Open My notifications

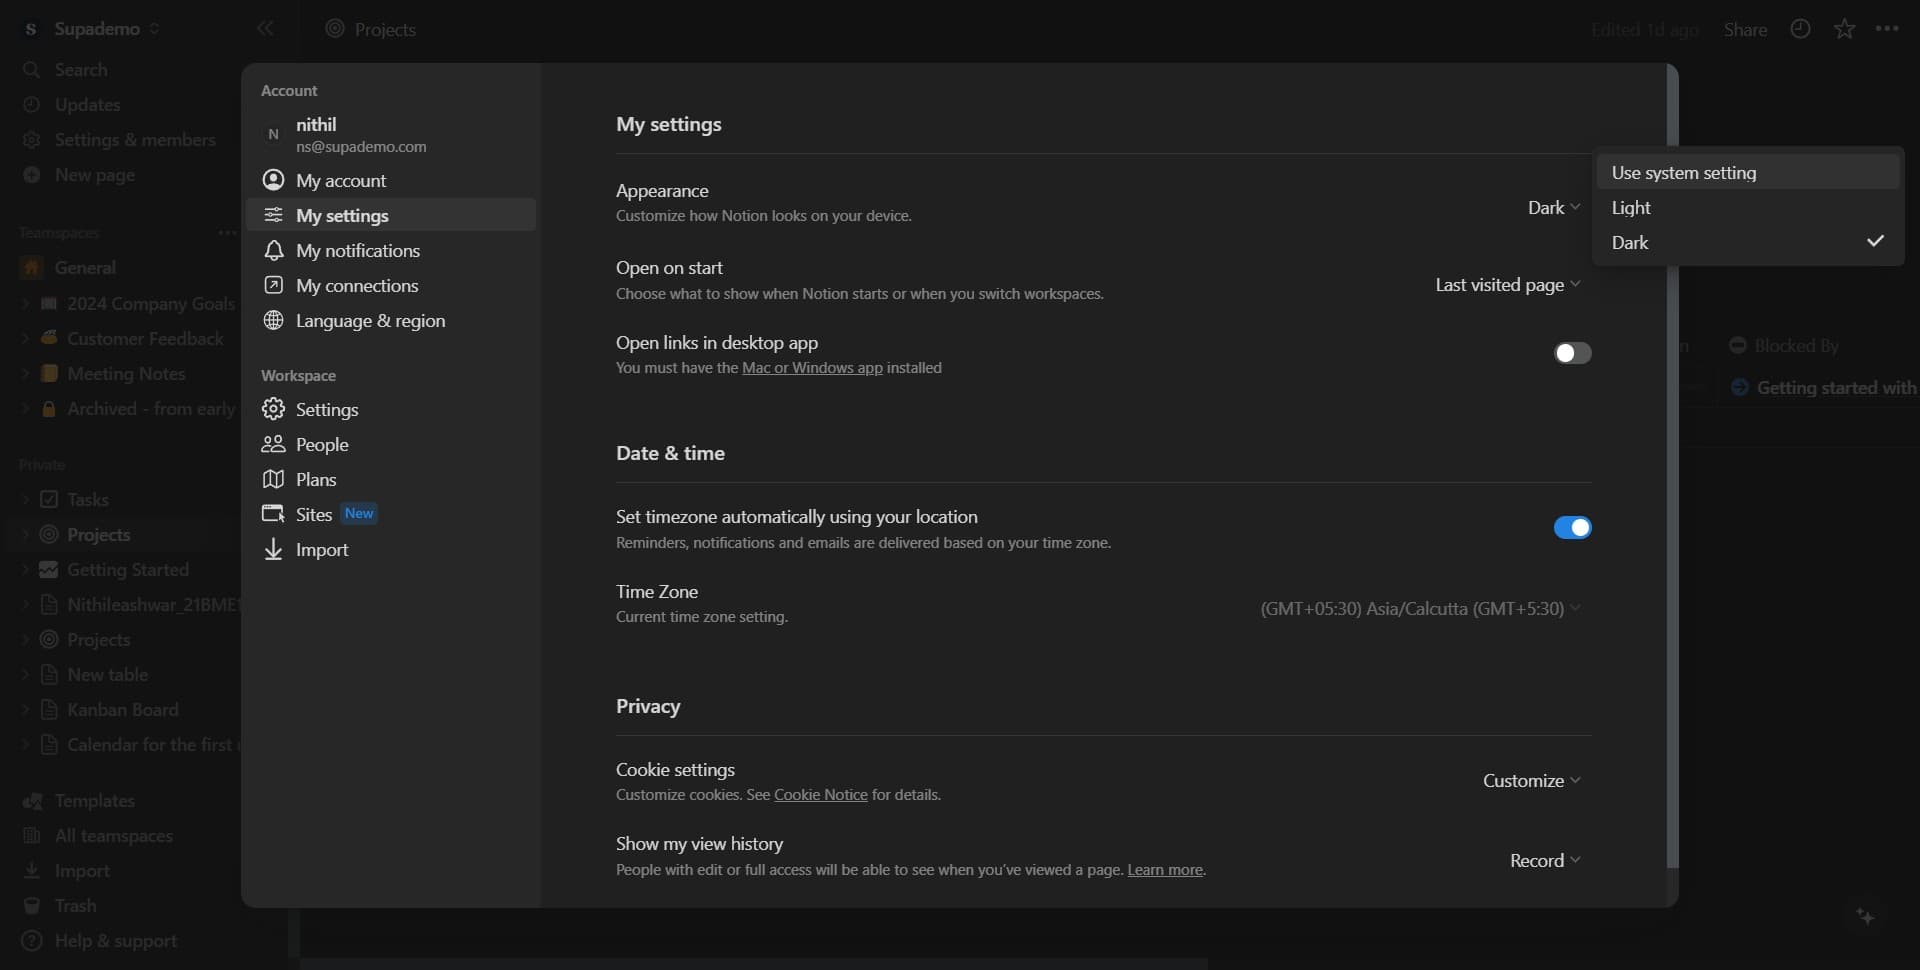click(x=356, y=251)
